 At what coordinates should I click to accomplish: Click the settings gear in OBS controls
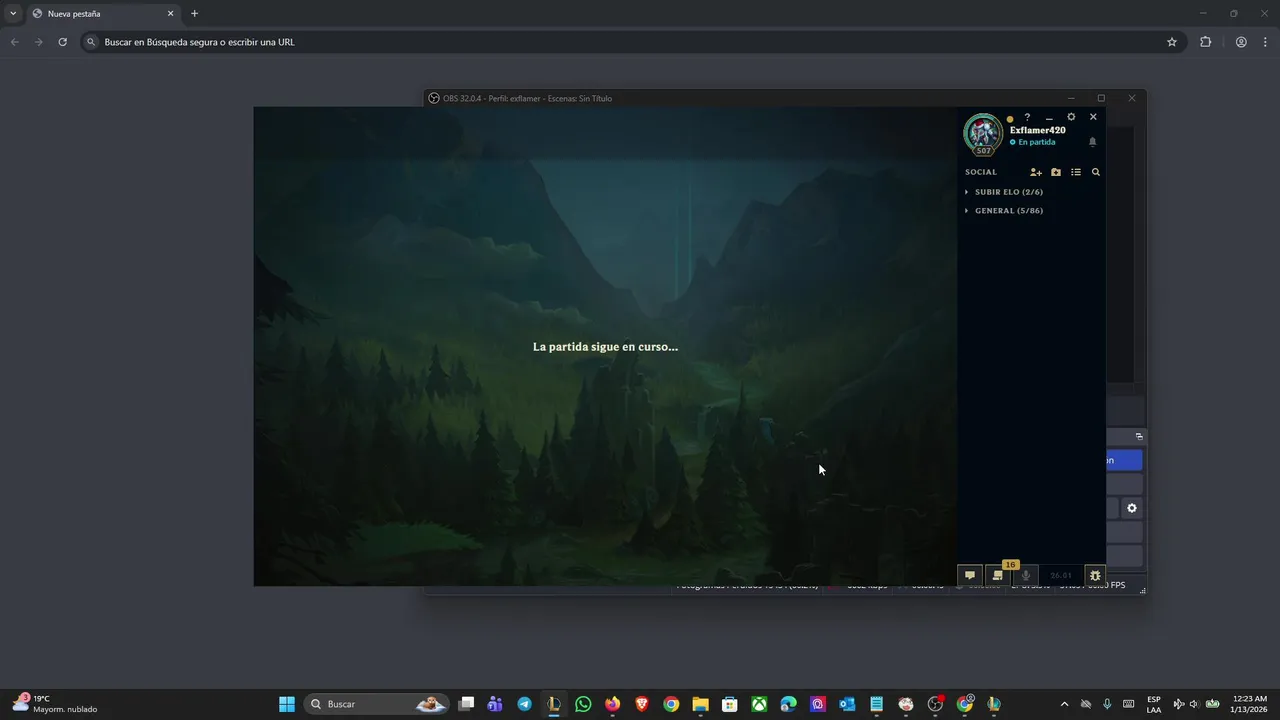point(1132,508)
